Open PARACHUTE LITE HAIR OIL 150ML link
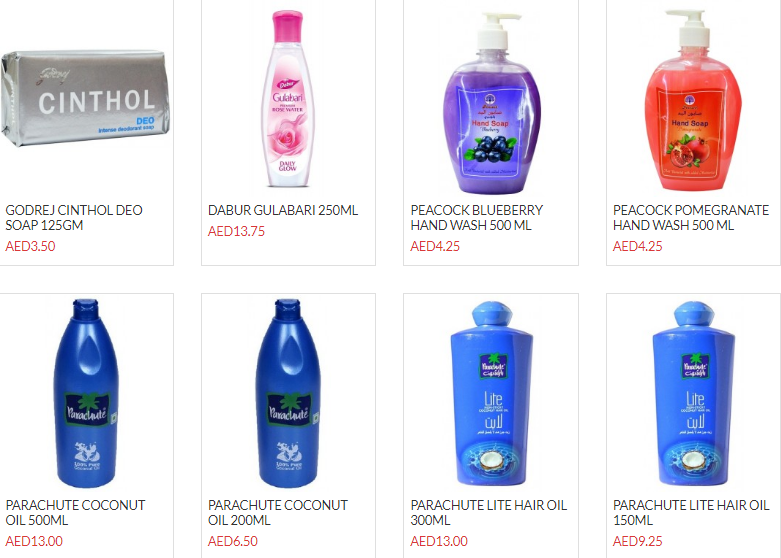 pyautogui.click(x=691, y=513)
